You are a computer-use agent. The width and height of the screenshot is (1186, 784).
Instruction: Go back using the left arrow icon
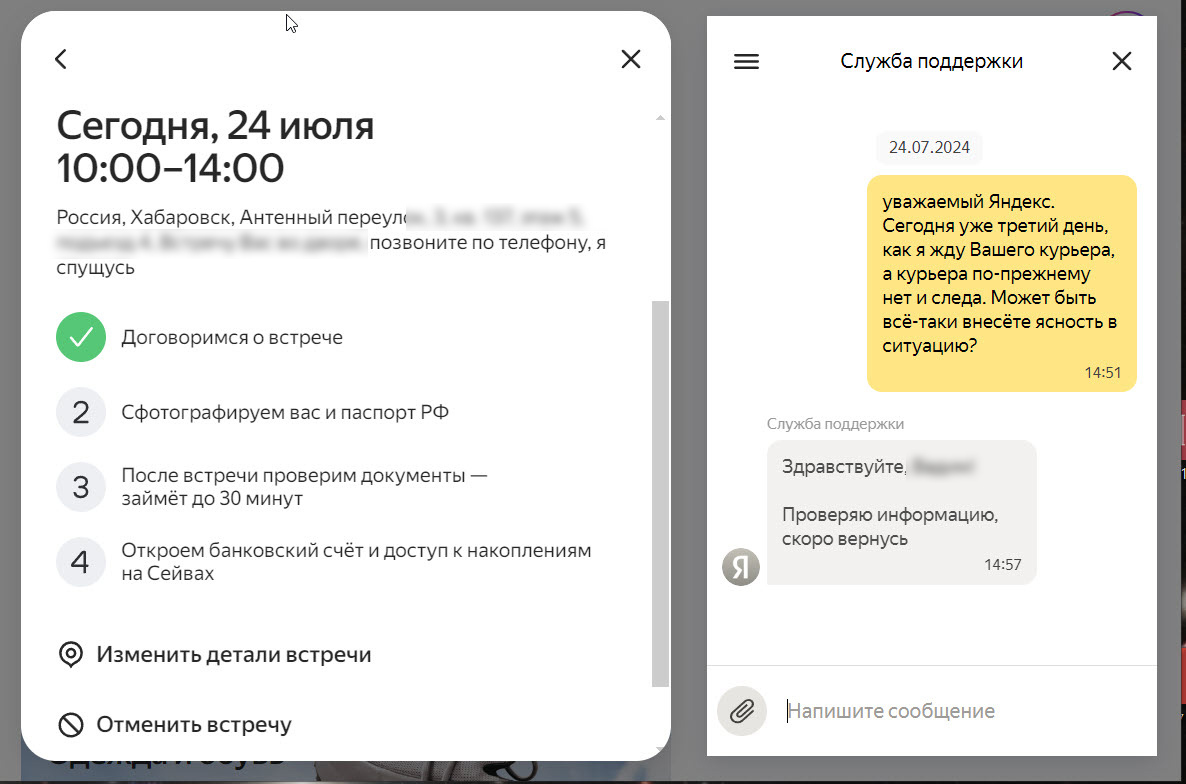click(x=61, y=59)
